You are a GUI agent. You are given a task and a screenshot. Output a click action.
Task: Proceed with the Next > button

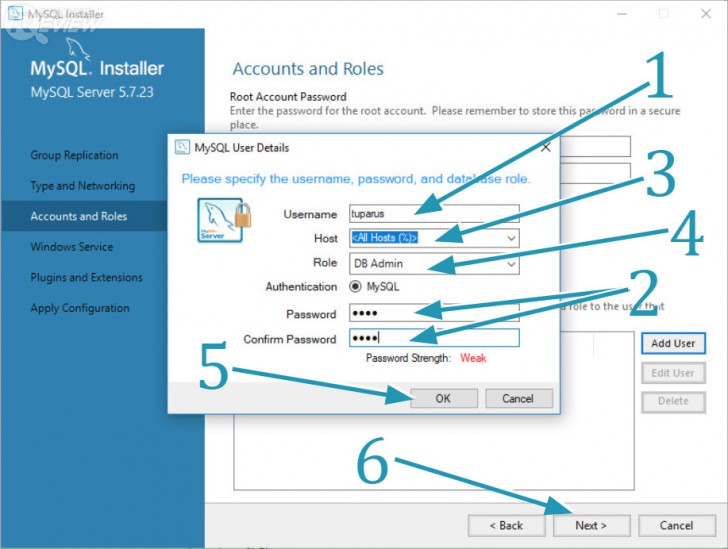tap(592, 525)
